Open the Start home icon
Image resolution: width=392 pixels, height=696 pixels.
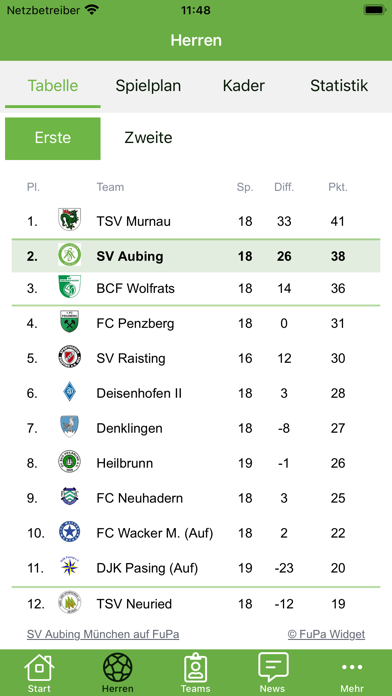click(39, 668)
